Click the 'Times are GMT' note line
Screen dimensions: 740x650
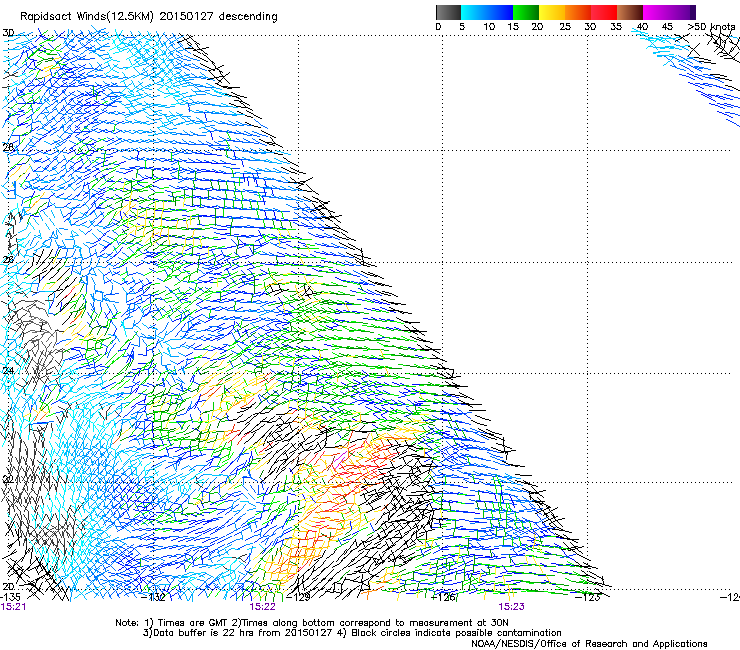312,623
